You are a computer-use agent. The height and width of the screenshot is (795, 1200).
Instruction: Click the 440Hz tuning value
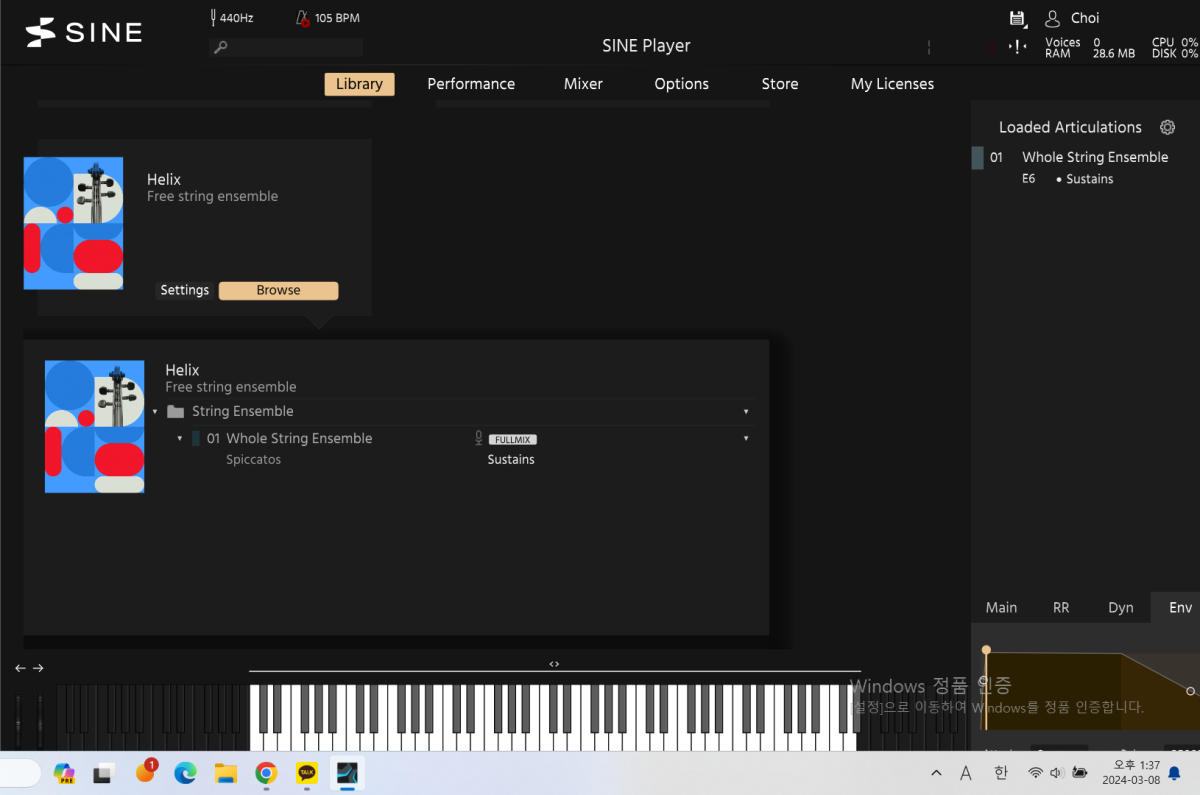(x=237, y=18)
